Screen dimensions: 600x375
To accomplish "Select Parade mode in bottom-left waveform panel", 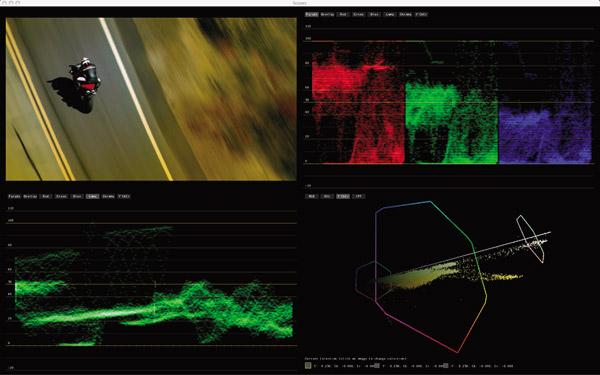I will [15, 196].
